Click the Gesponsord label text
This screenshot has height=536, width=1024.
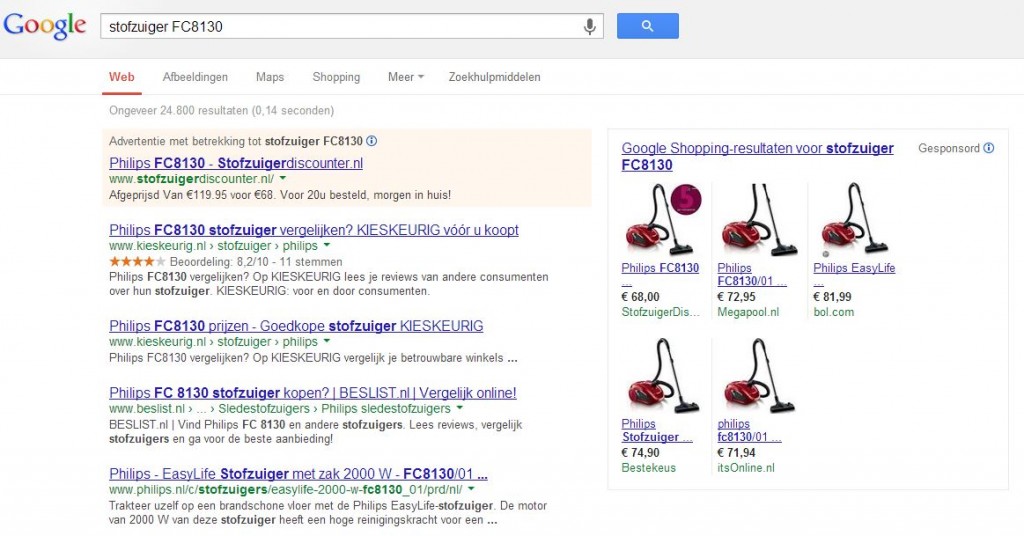pyautogui.click(x=949, y=148)
